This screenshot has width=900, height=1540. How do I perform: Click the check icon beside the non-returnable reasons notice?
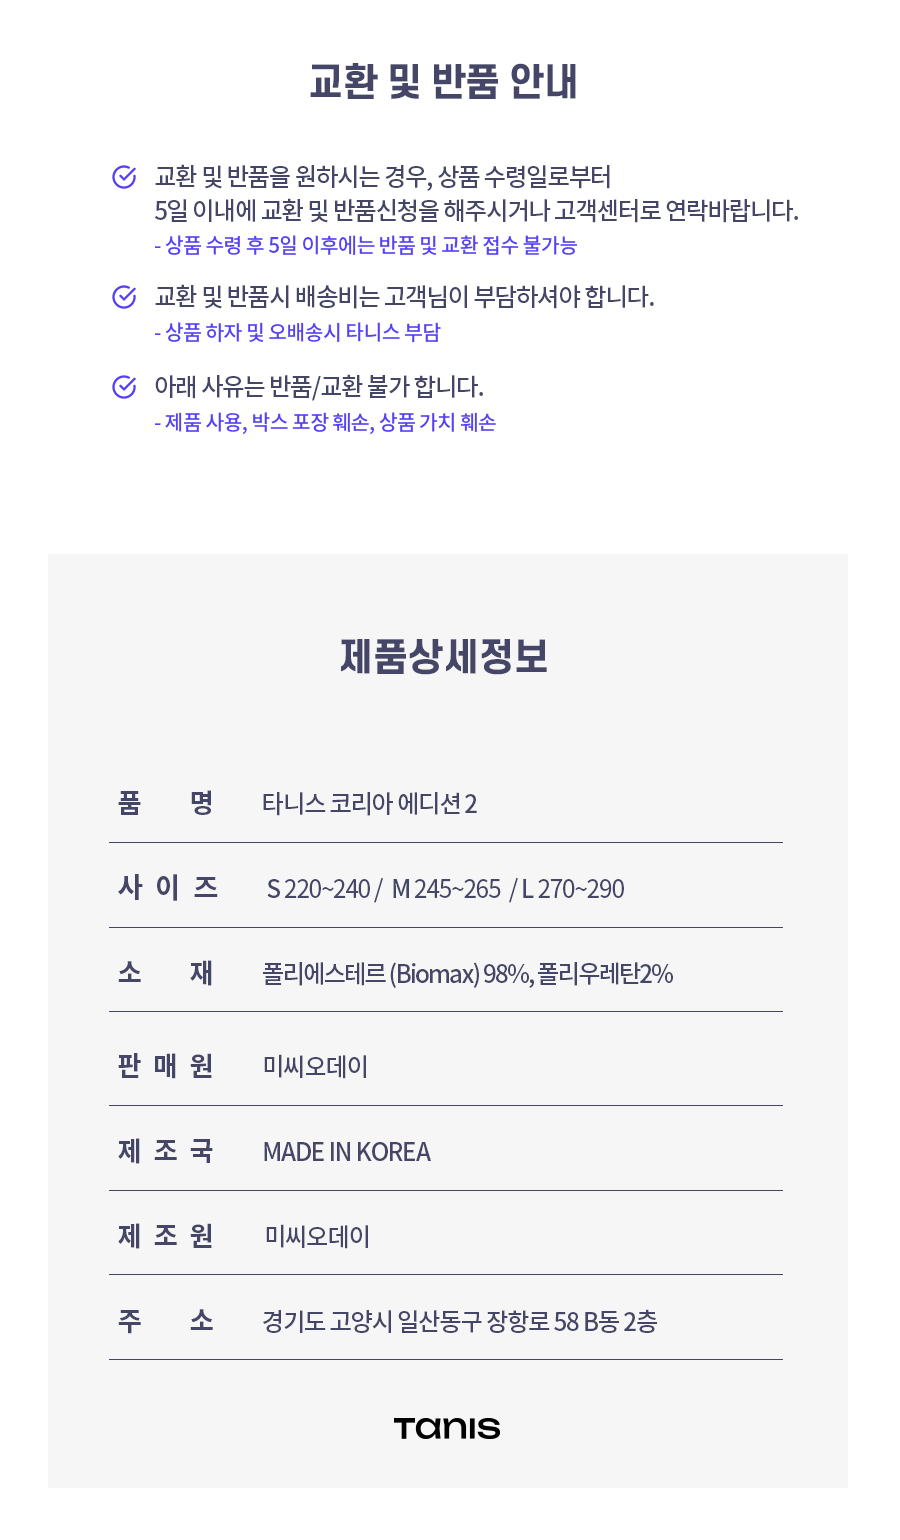tap(124, 386)
